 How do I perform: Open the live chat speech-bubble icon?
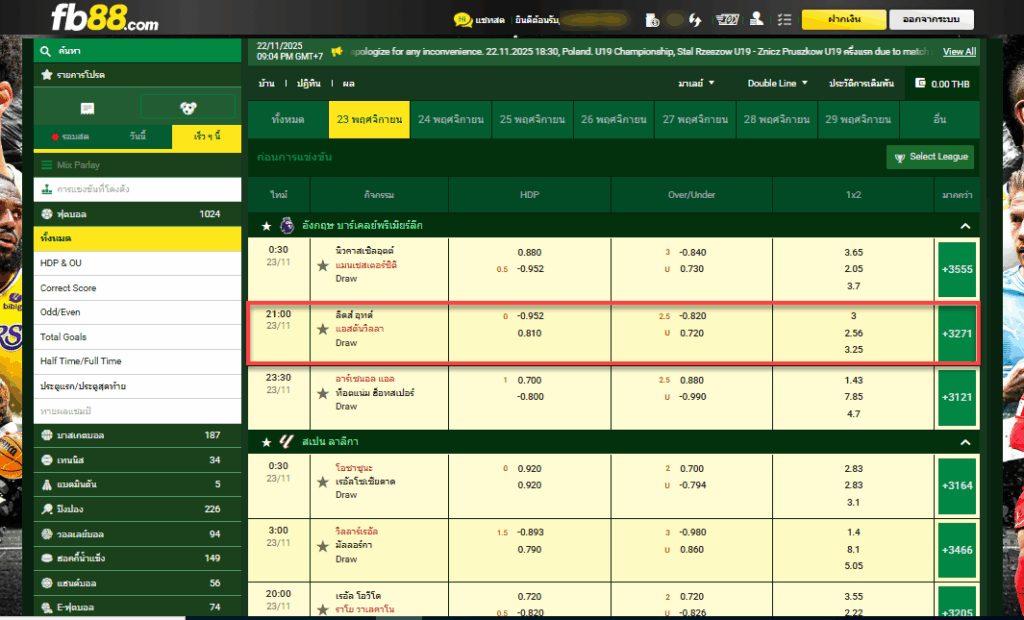463,20
